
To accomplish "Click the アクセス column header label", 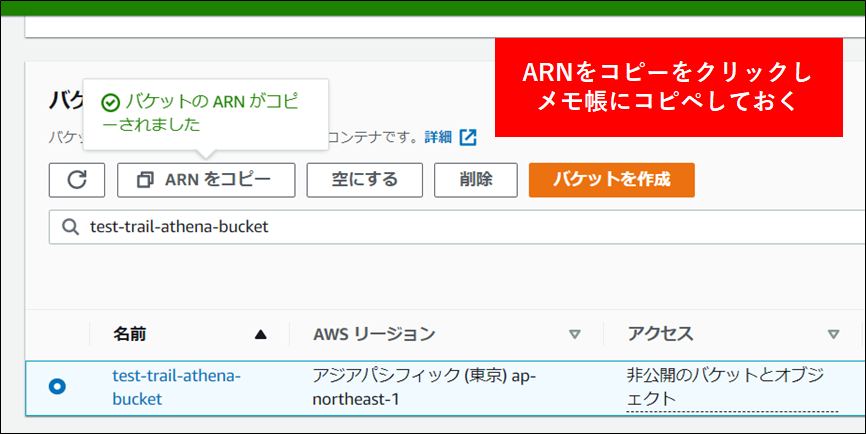I will point(660,334).
